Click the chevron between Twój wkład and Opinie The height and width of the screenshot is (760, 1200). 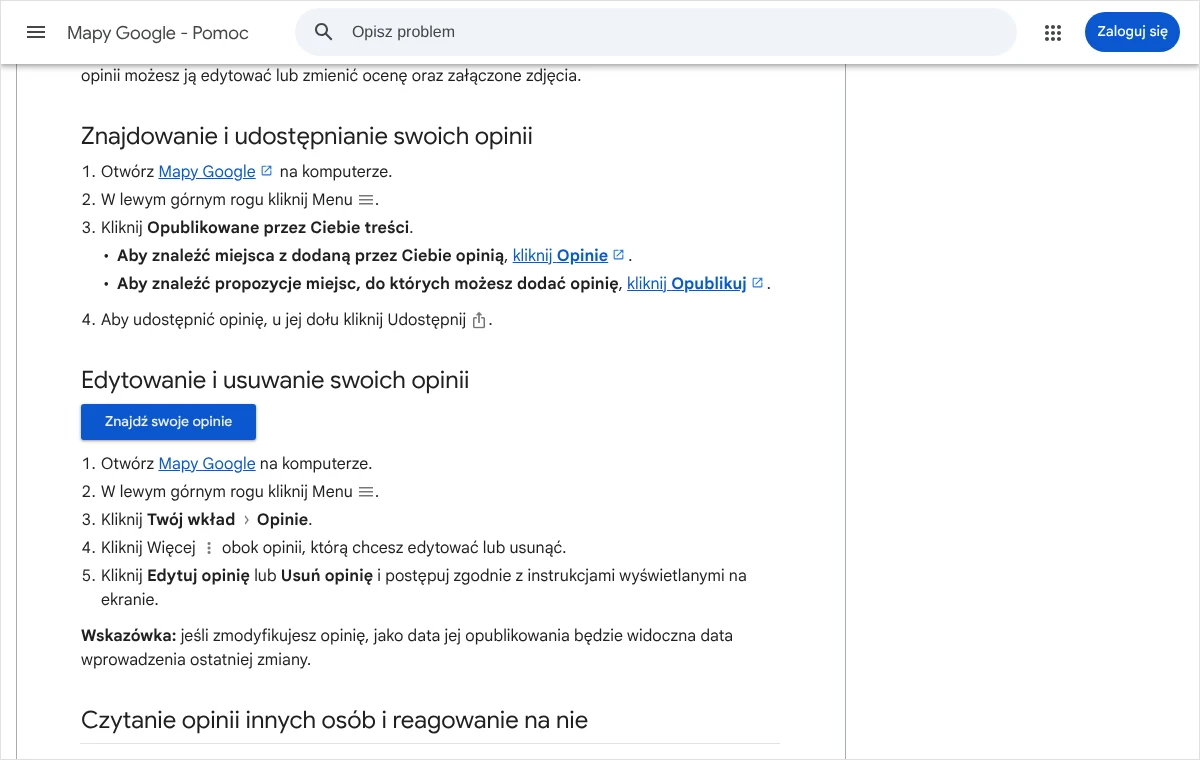pos(246,520)
